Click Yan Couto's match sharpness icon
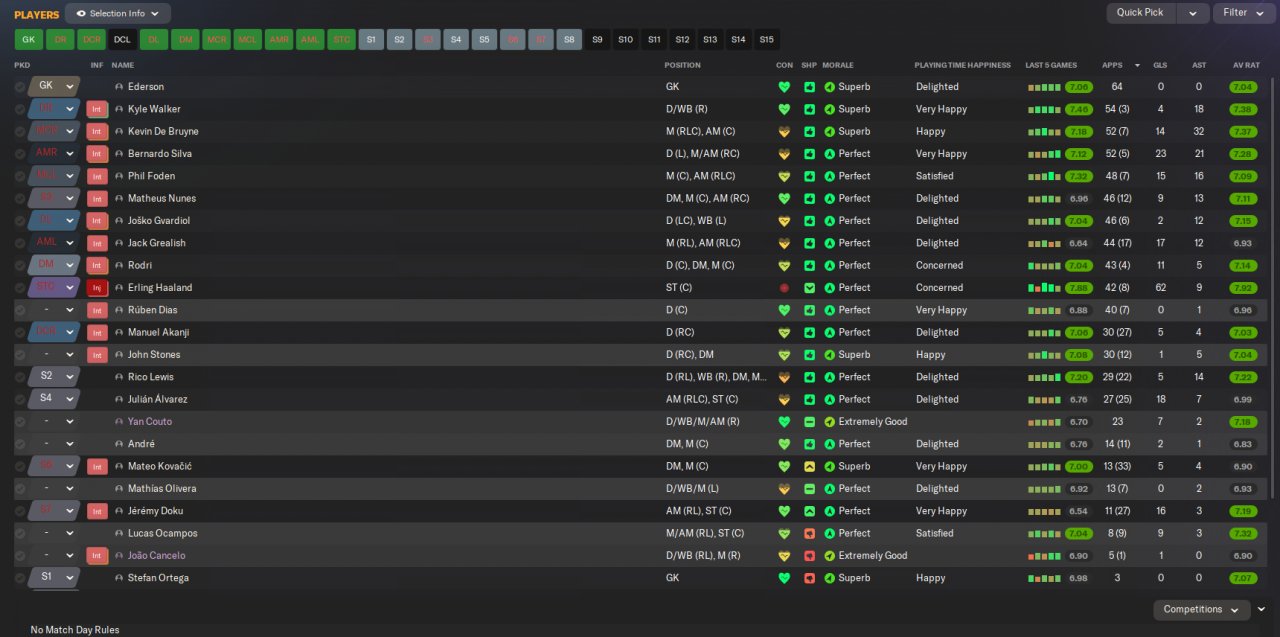Viewport: 1280px width, 637px height. click(x=810, y=422)
